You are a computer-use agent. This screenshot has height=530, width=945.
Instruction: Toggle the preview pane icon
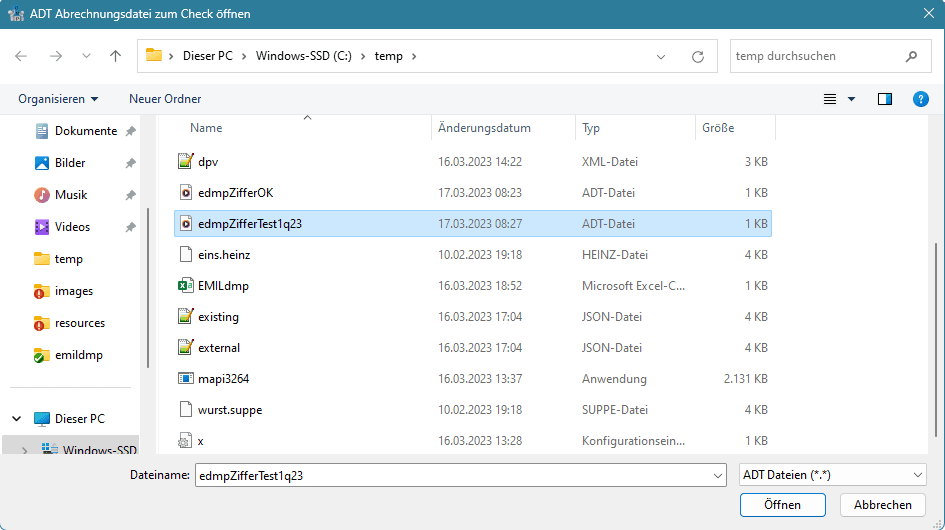(884, 99)
